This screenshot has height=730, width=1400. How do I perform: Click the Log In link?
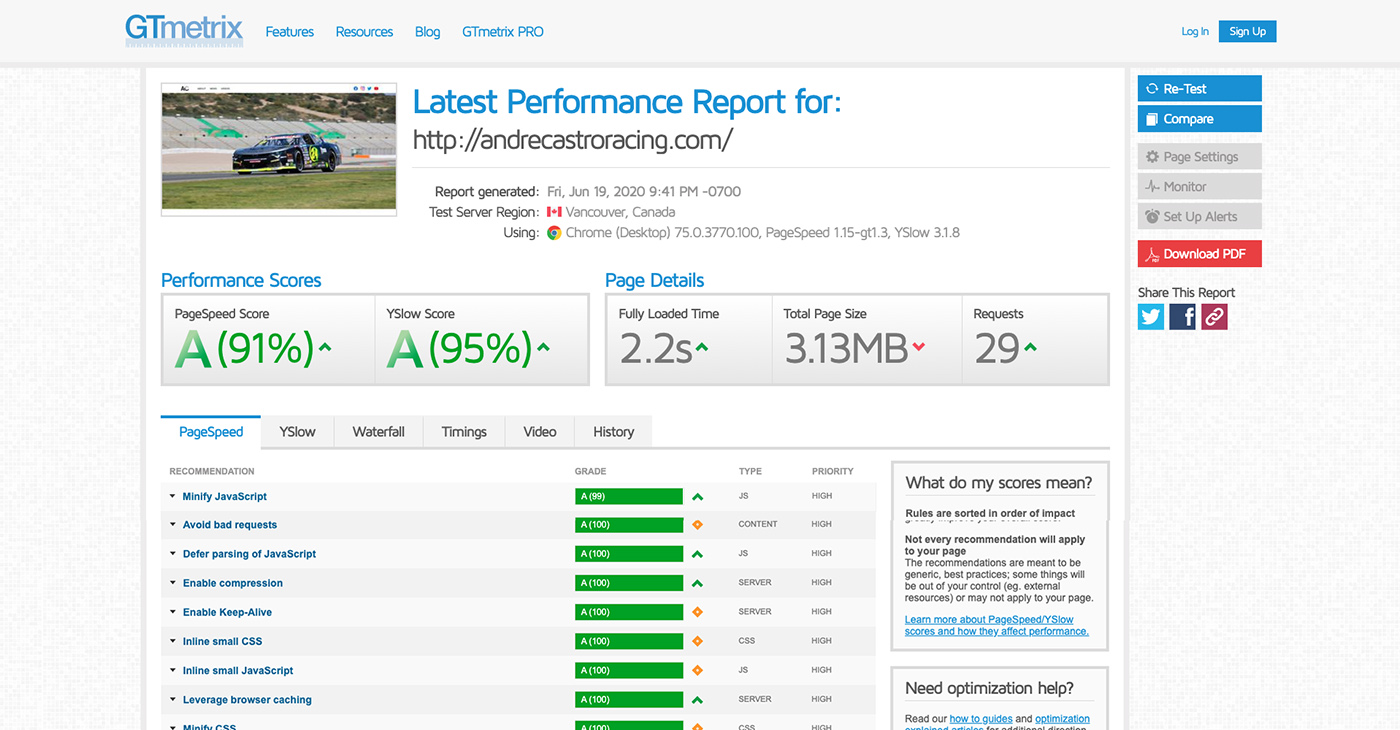click(1195, 32)
